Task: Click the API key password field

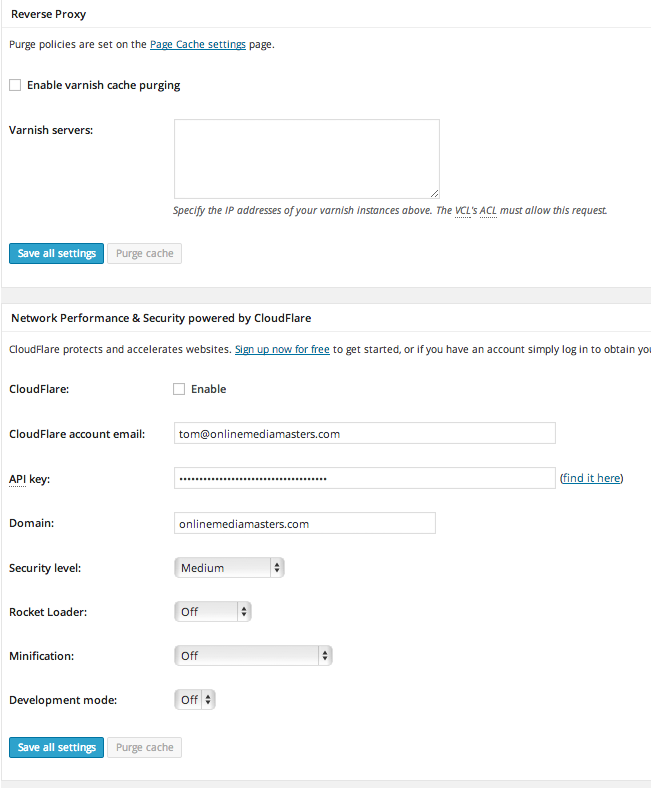Action: [x=364, y=479]
